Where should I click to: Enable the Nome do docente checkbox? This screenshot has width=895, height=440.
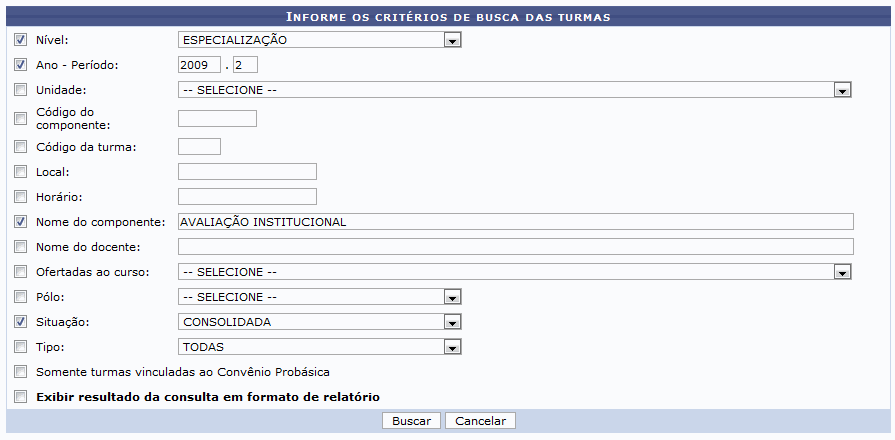coord(21,247)
